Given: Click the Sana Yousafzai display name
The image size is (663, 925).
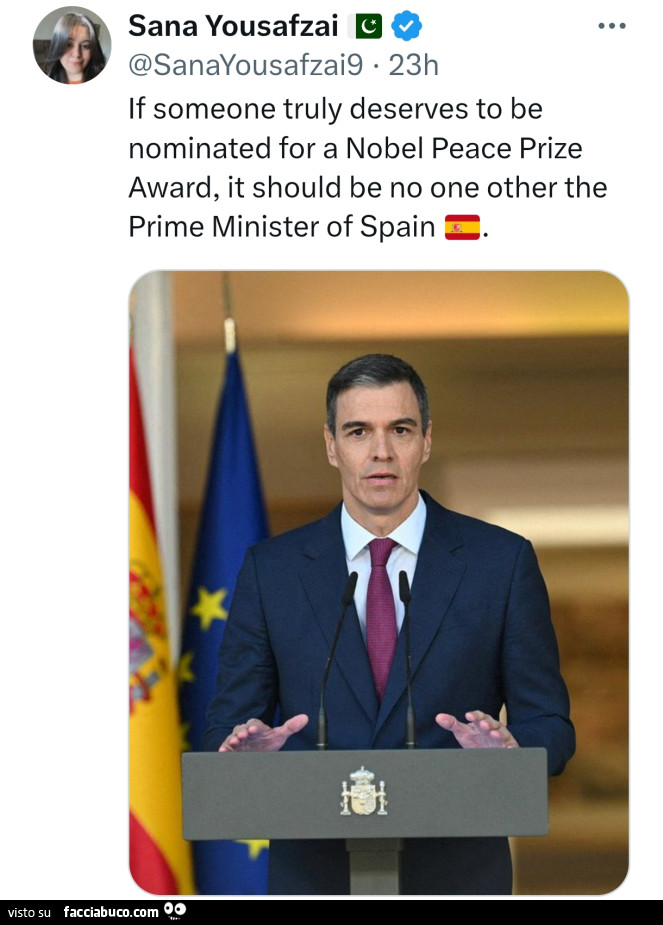Looking at the screenshot, I should (233, 26).
